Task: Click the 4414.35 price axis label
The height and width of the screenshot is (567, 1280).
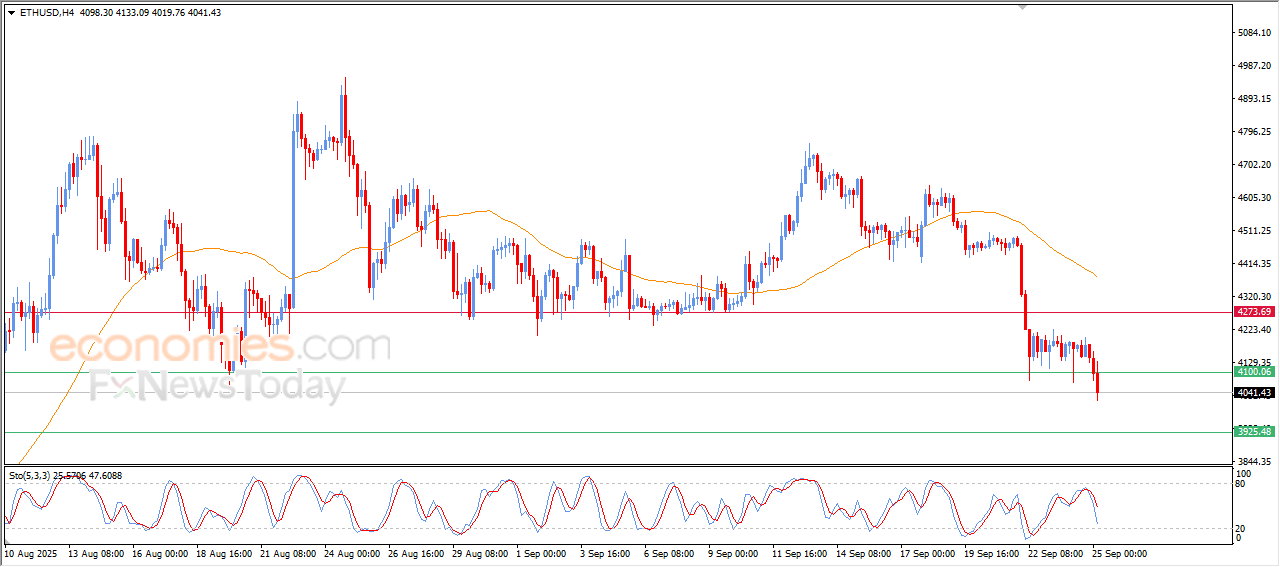Action: pos(1253,264)
